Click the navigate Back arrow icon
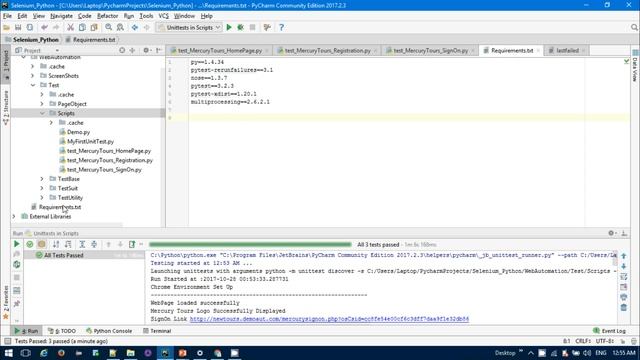Image resolution: width=640 pixels, height=360 pixels. pyautogui.click(x=135, y=27)
